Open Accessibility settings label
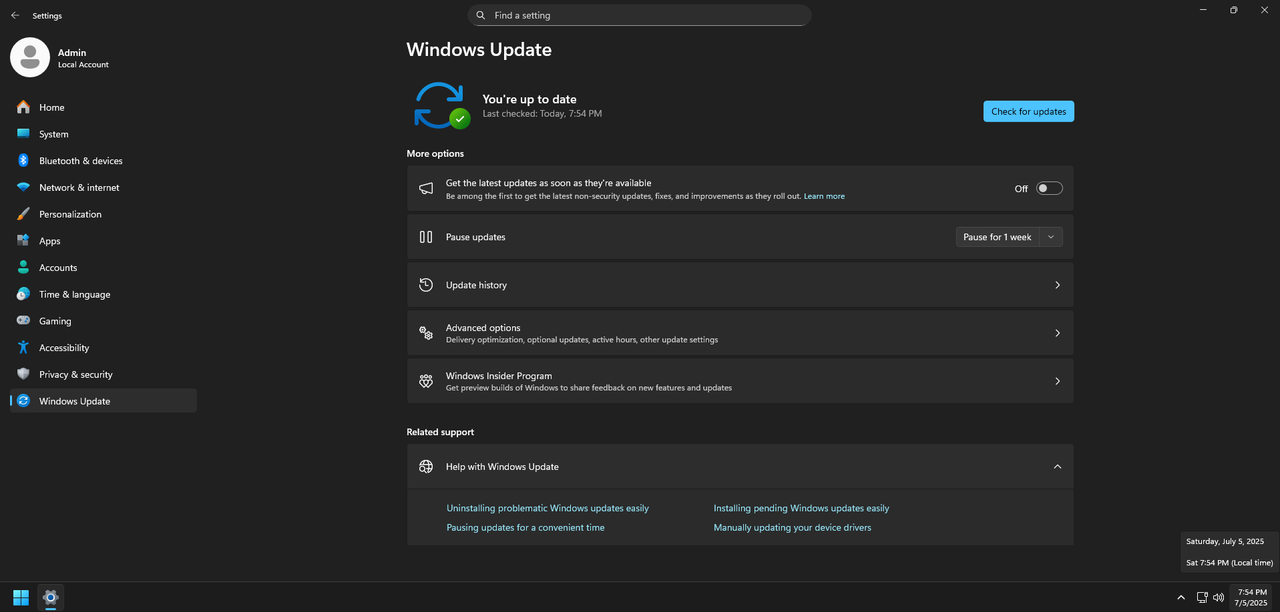The height and width of the screenshot is (612, 1280). click(64, 348)
